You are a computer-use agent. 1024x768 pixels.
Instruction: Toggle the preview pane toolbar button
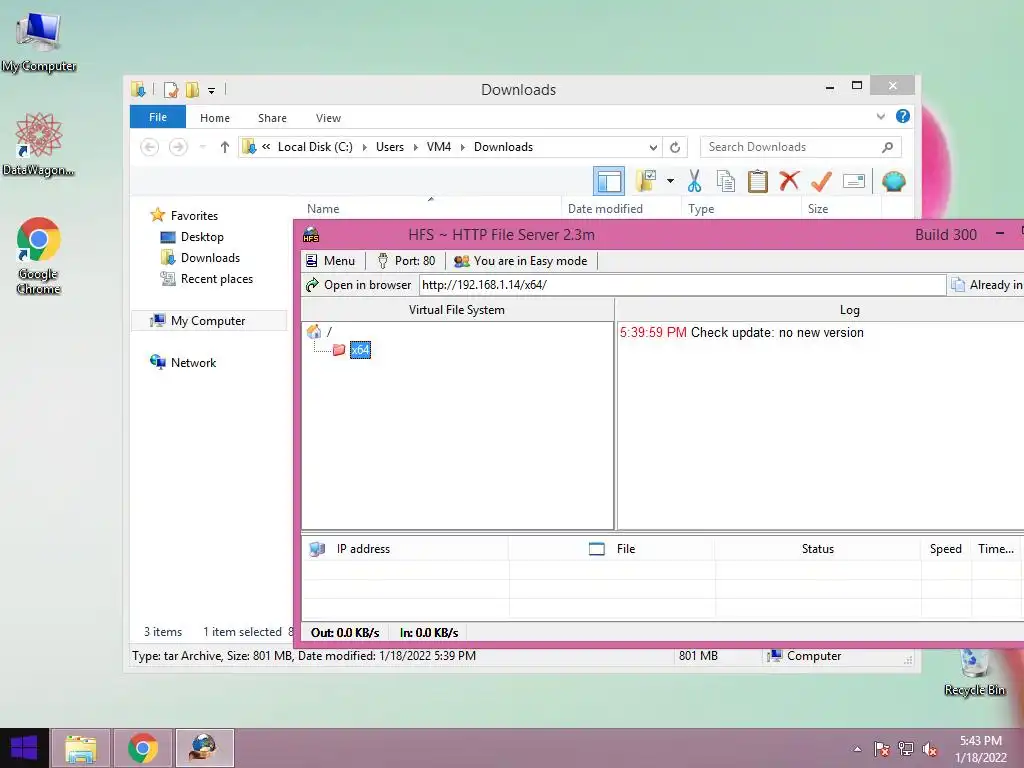[609, 182]
